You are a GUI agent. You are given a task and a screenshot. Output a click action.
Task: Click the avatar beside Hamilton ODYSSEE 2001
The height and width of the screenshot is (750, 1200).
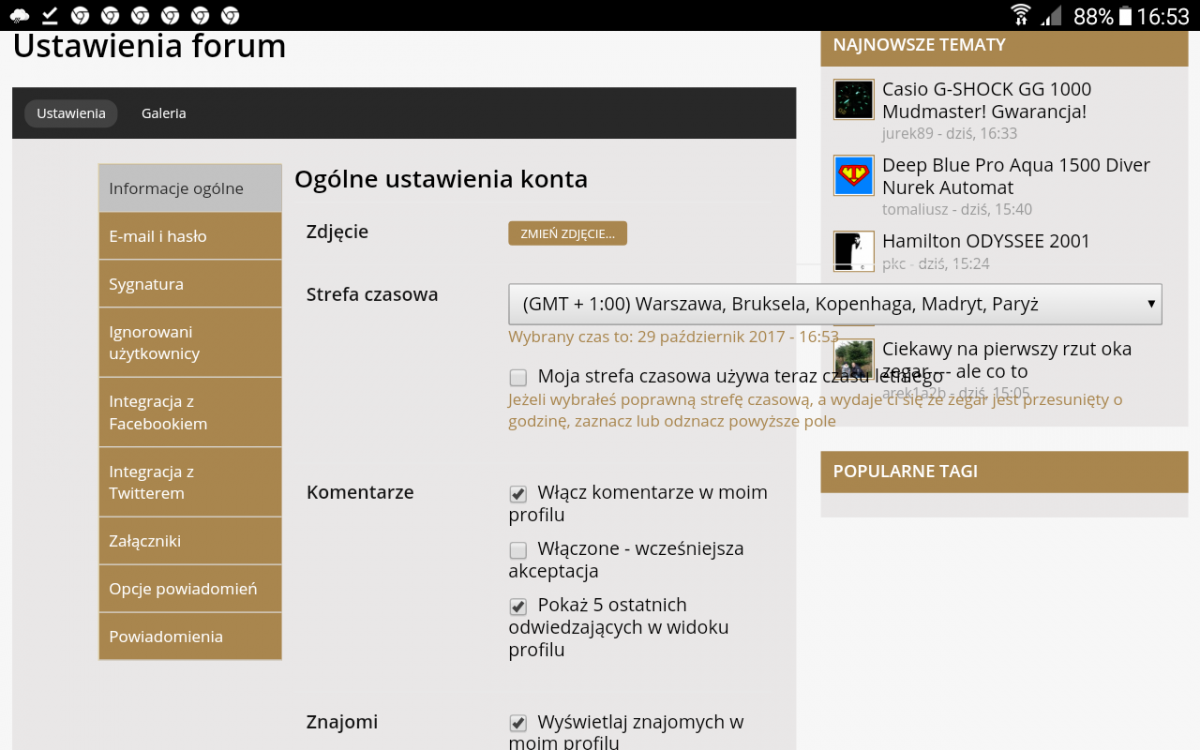tap(853, 252)
